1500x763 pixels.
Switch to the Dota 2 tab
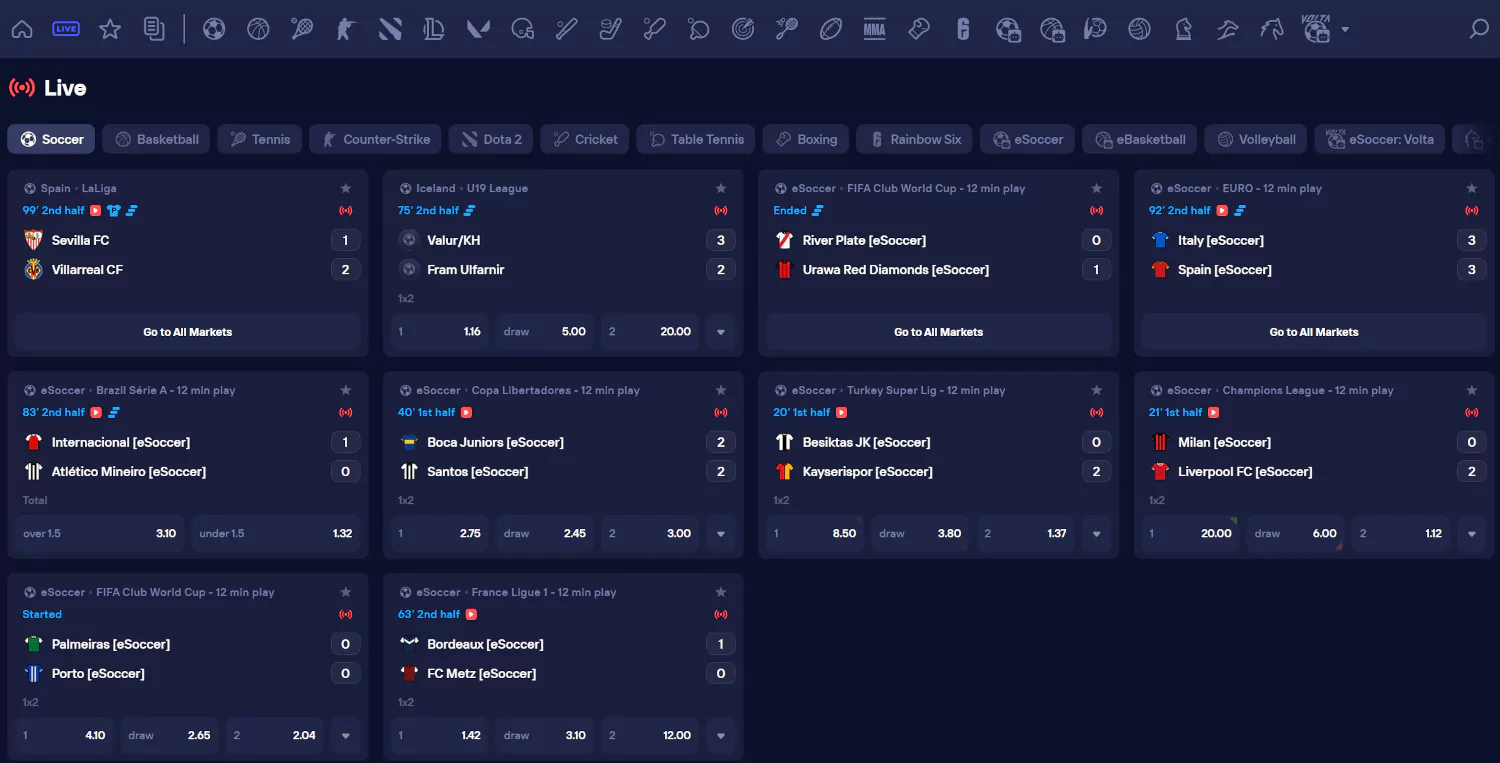(491, 139)
